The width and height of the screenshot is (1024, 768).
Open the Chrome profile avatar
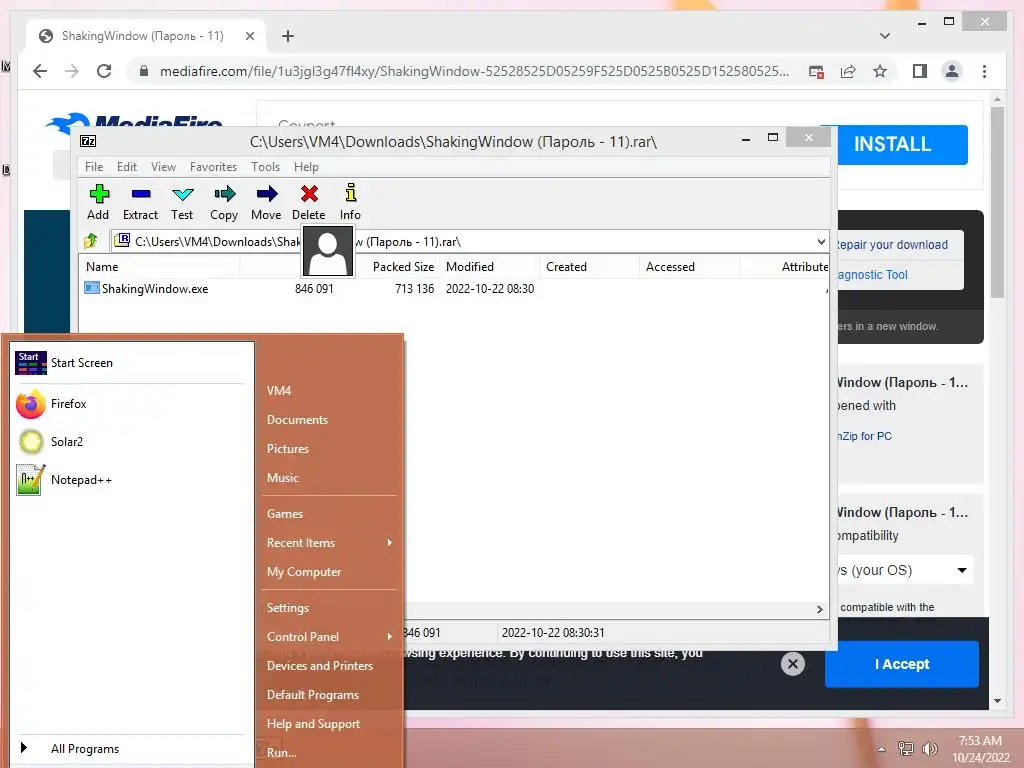(x=952, y=71)
